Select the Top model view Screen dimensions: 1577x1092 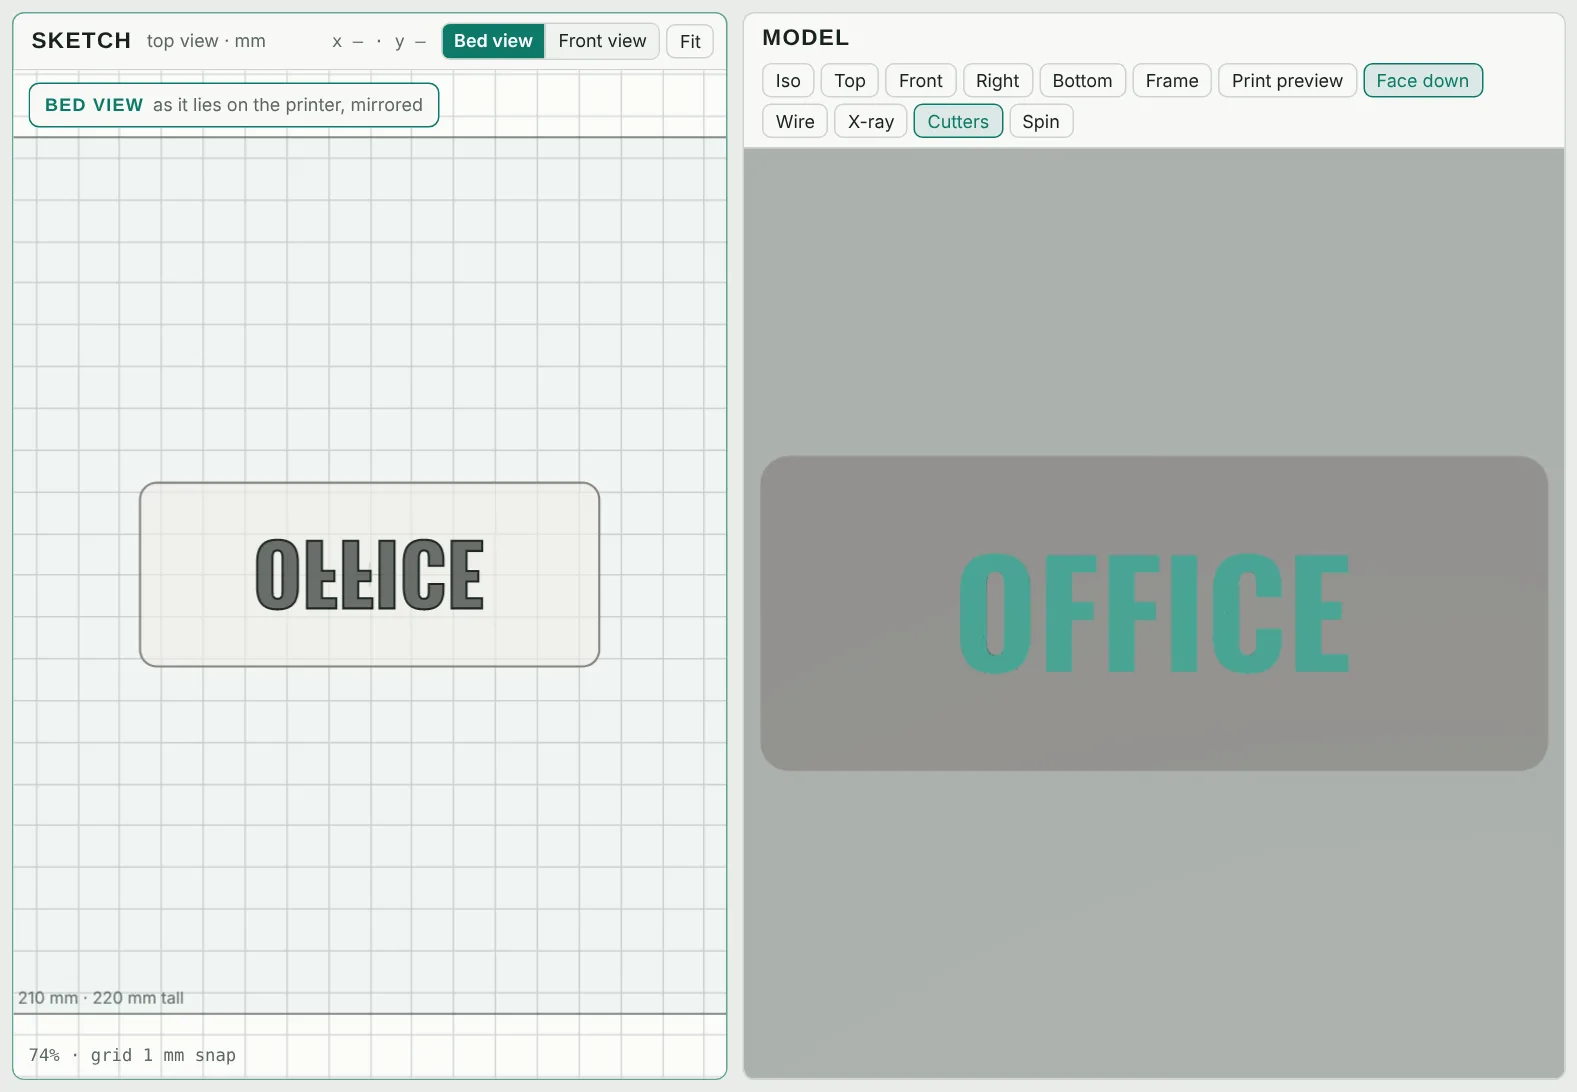pyautogui.click(x=850, y=81)
